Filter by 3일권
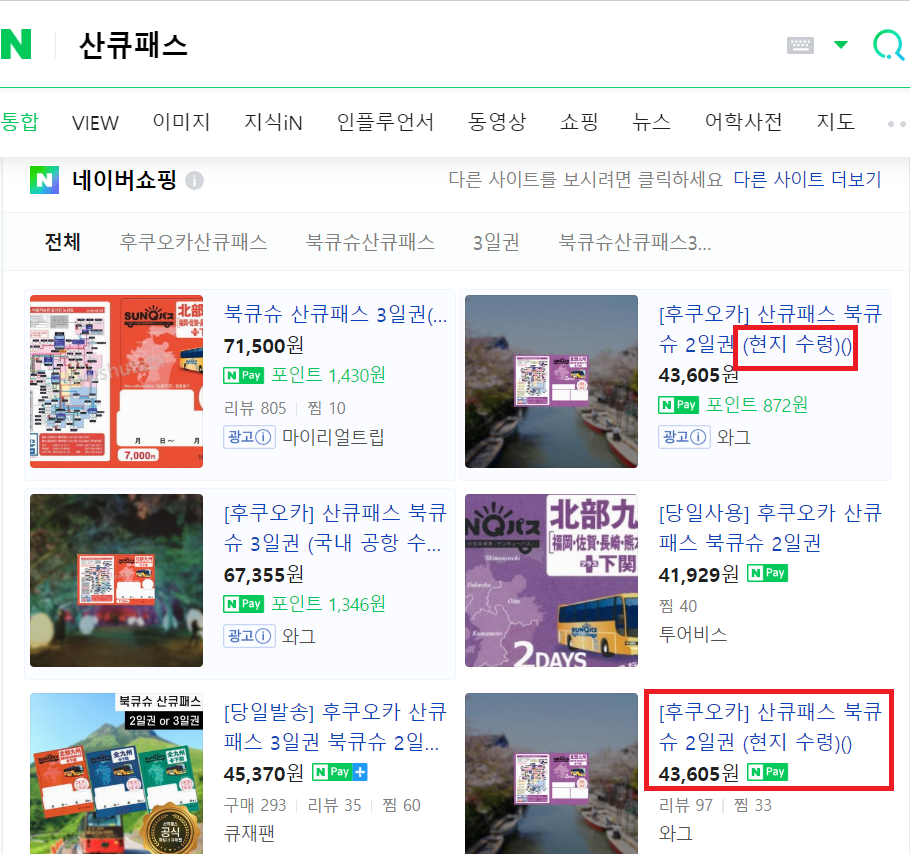The width and height of the screenshot is (910, 854). [x=496, y=242]
